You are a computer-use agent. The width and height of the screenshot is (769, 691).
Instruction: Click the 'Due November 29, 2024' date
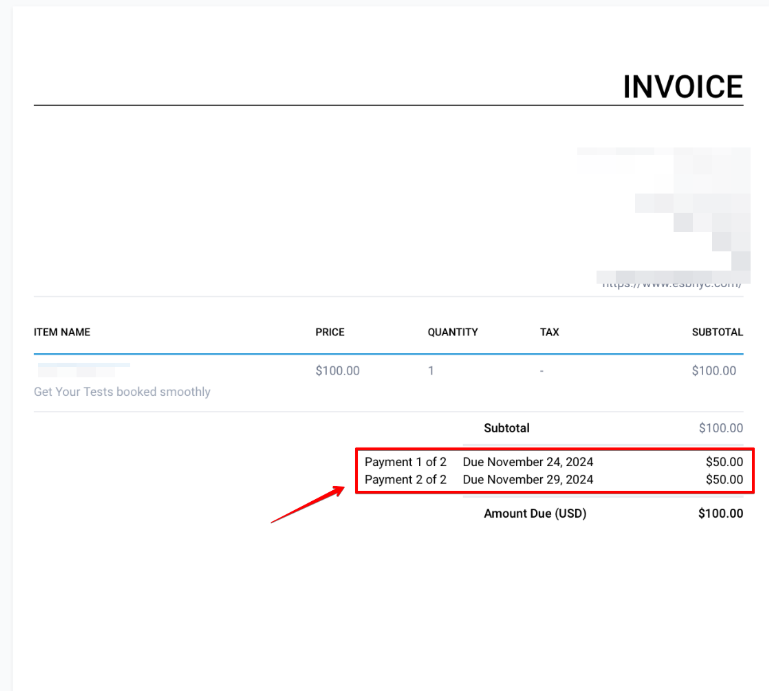[x=528, y=480]
